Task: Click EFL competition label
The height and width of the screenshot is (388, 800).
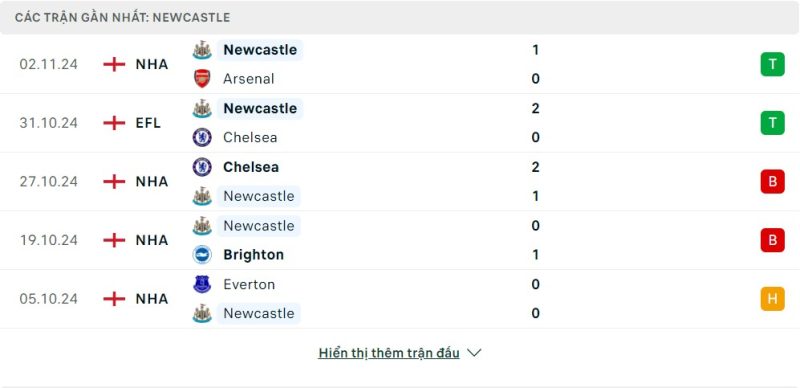Action: pyautogui.click(x=148, y=123)
